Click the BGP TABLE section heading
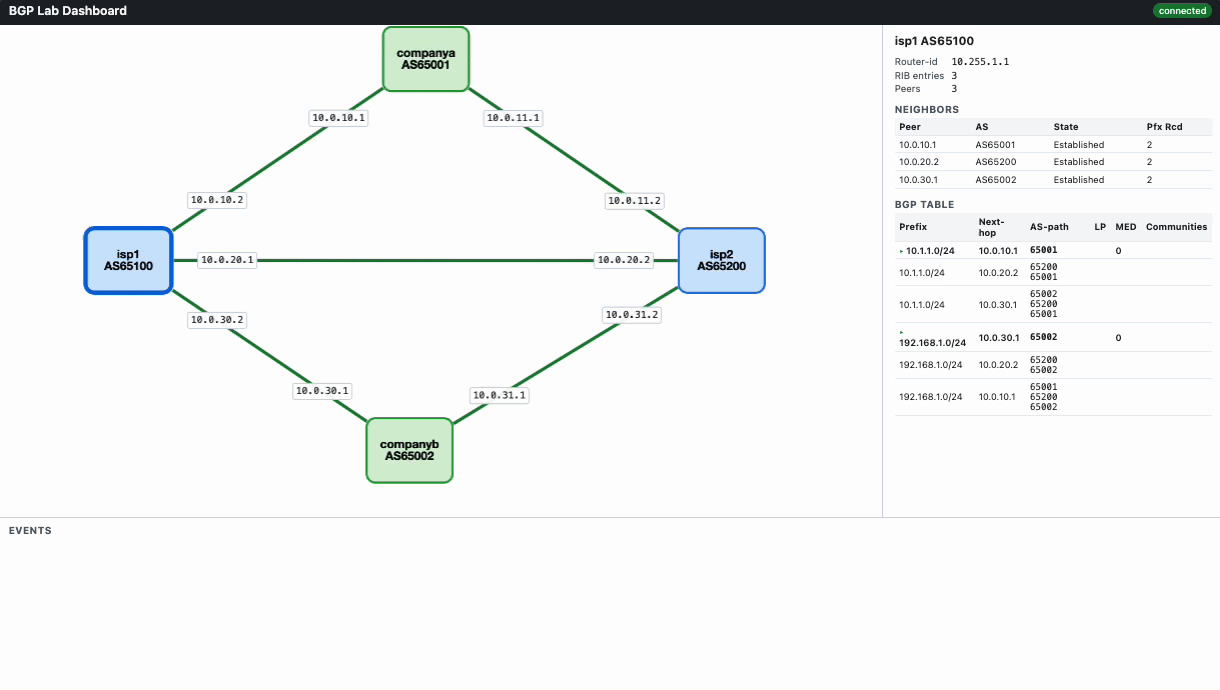This screenshot has height=690, width=1220. pyautogui.click(x=924, y=205)
